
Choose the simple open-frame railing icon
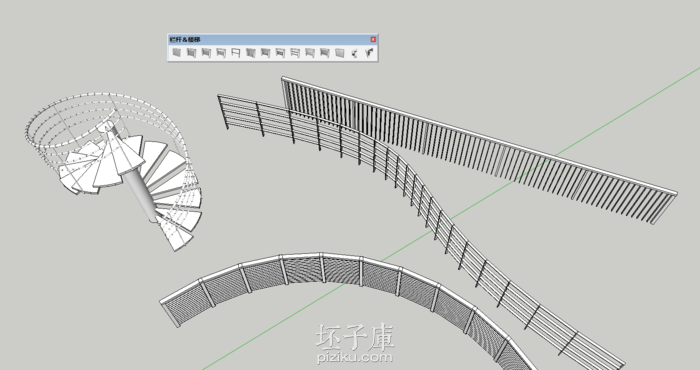pos(236,53)
